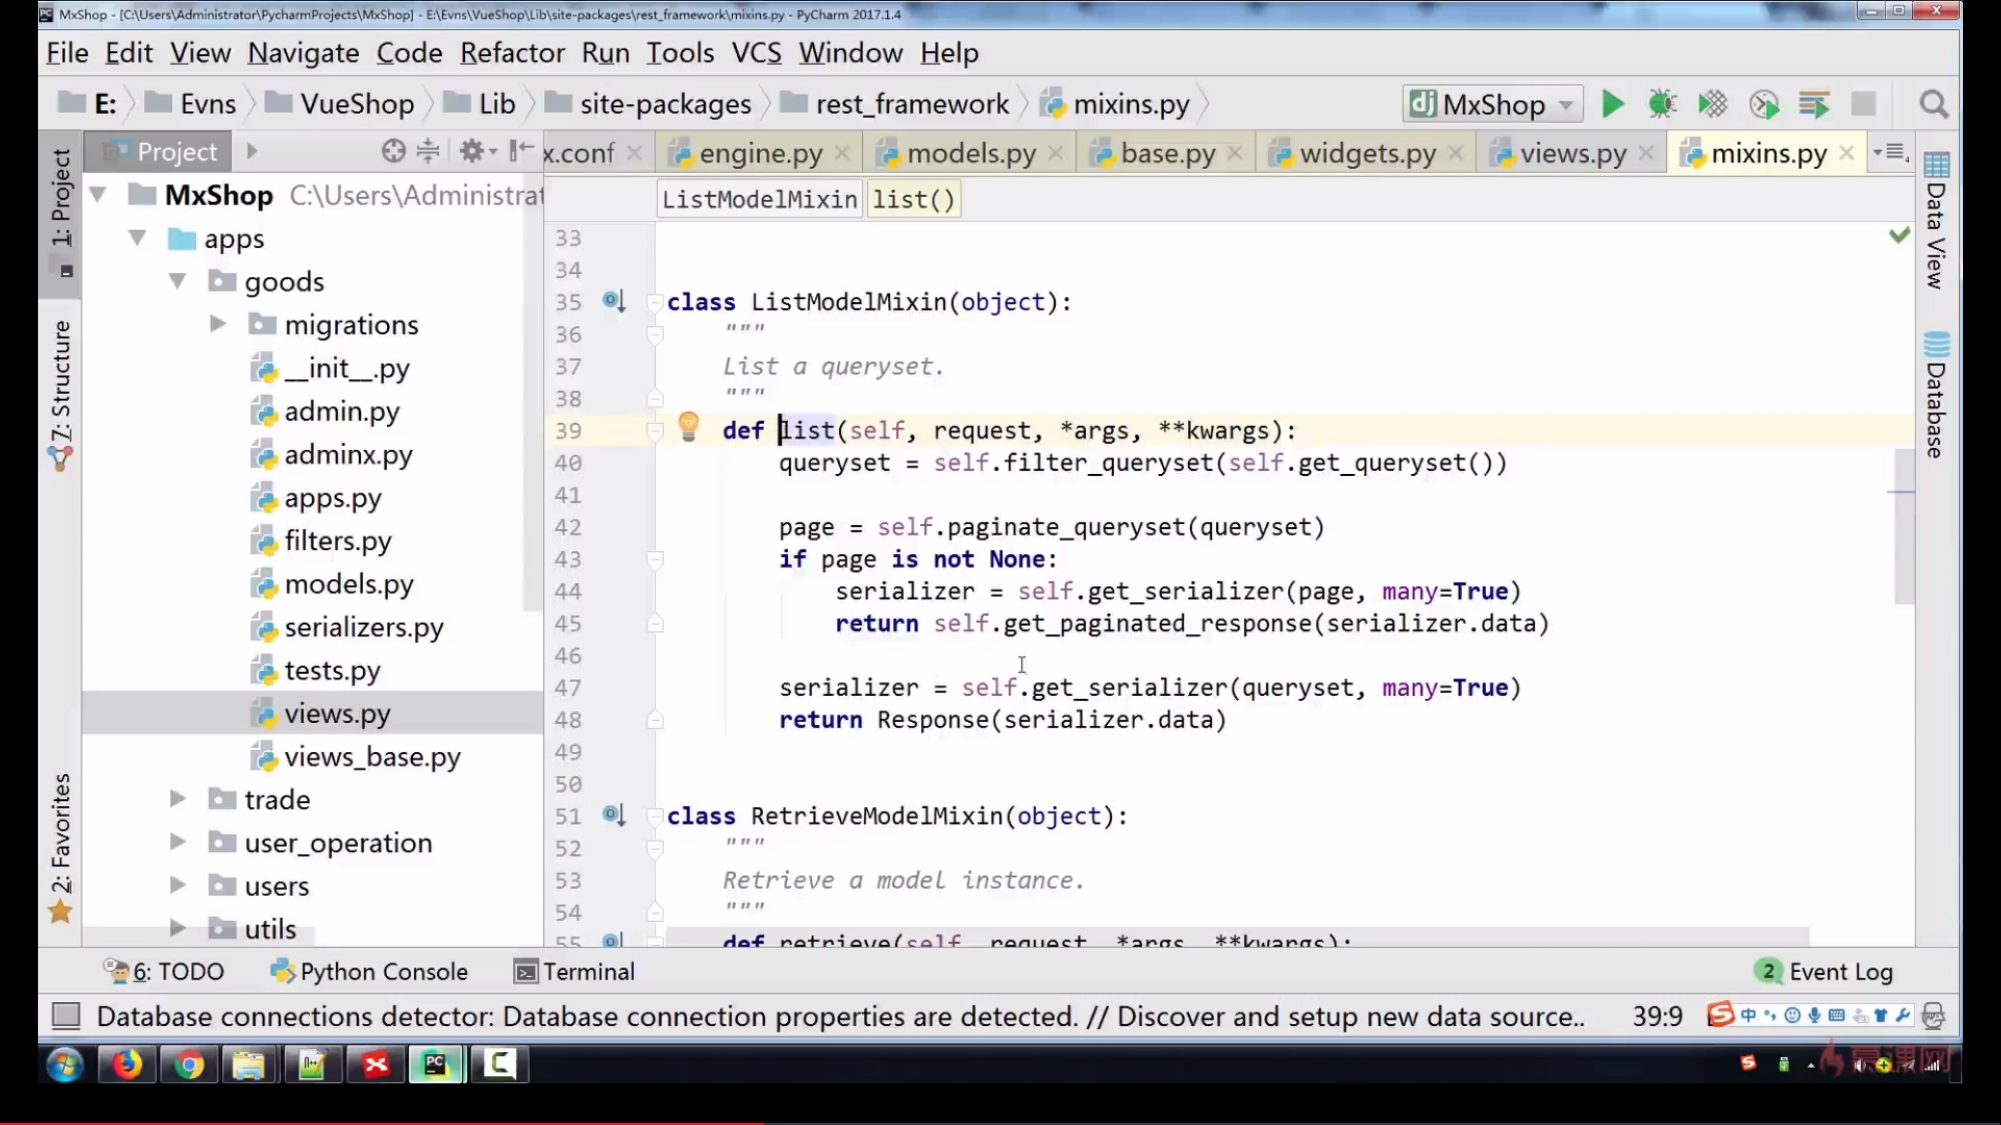
Task: Click the yellow intention lightbulb
Action: [x=688, y=427]
